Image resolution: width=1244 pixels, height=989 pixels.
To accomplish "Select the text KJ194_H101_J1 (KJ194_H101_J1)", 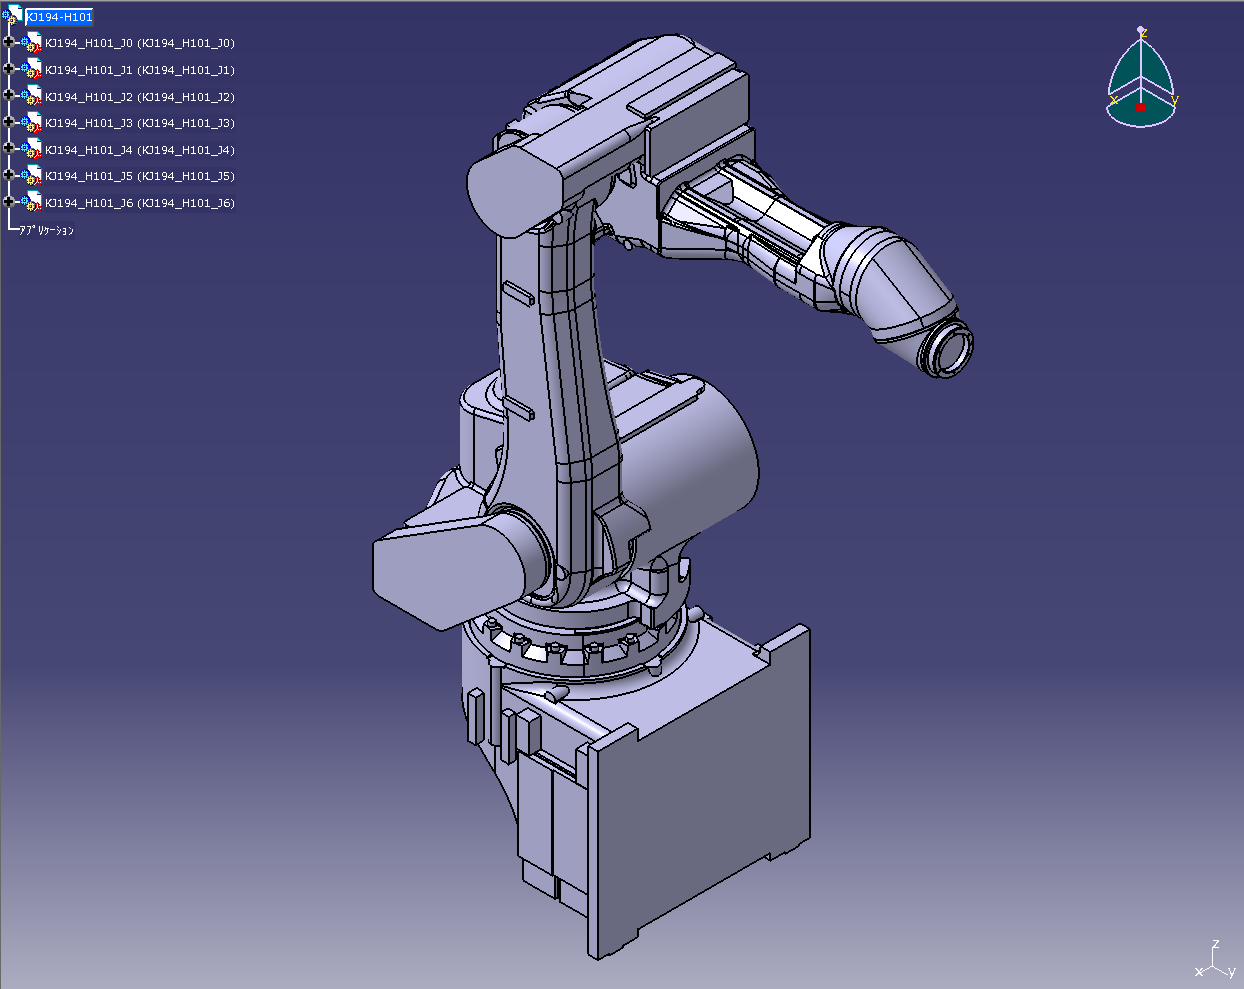I will click(140, 70).
